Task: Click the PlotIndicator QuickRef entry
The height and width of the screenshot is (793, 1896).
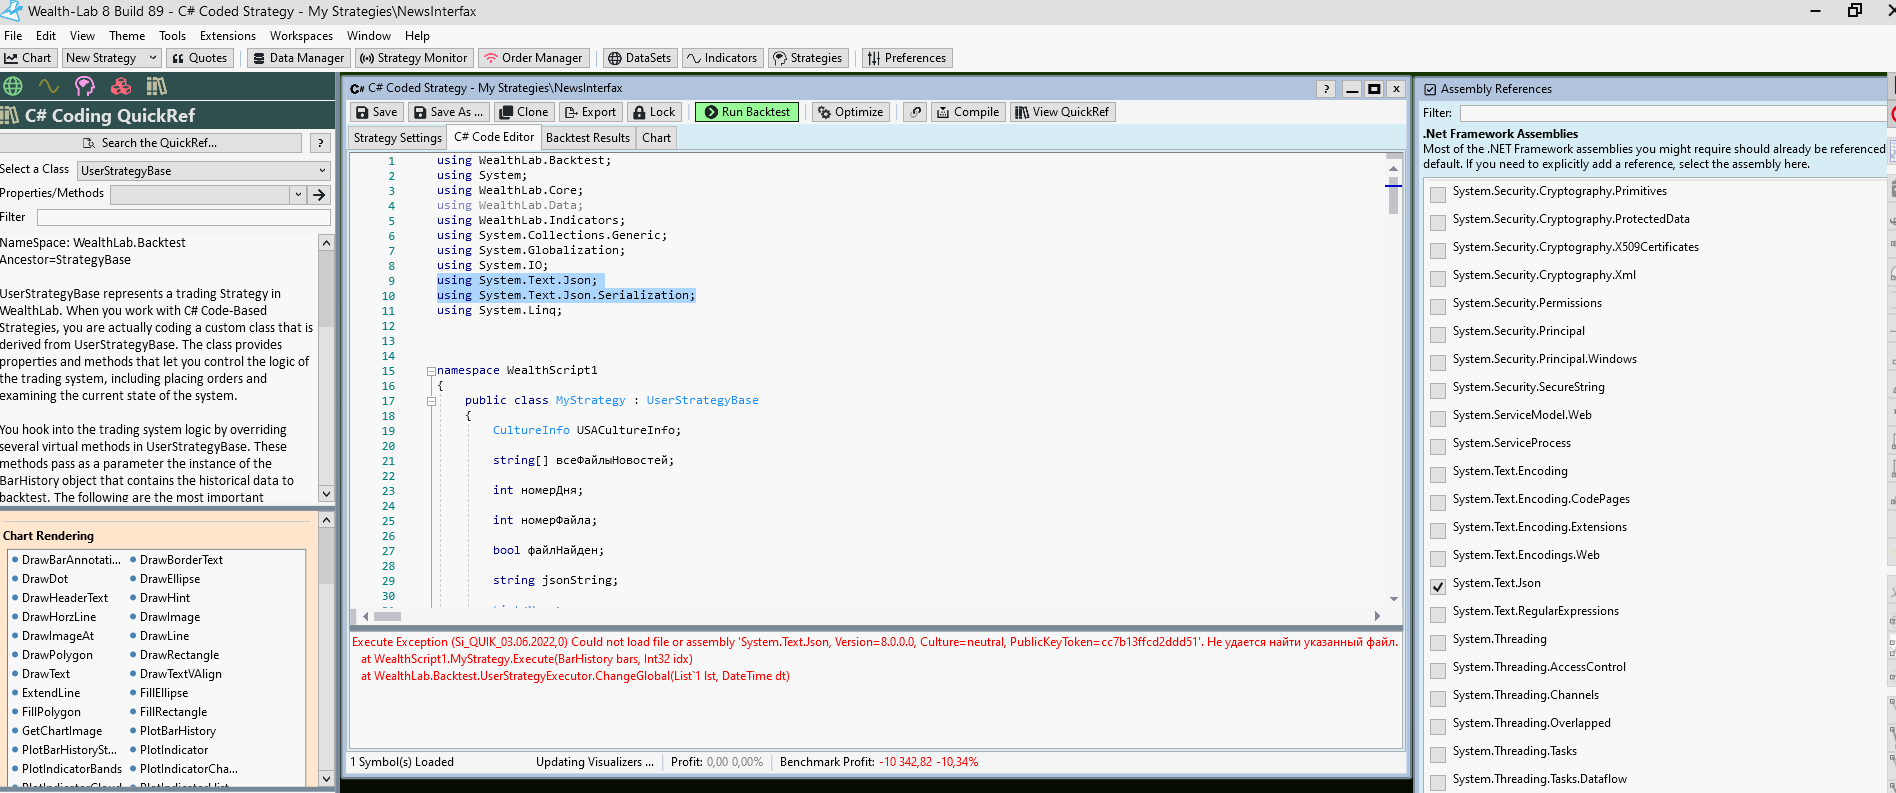Action: pos(174,750)
